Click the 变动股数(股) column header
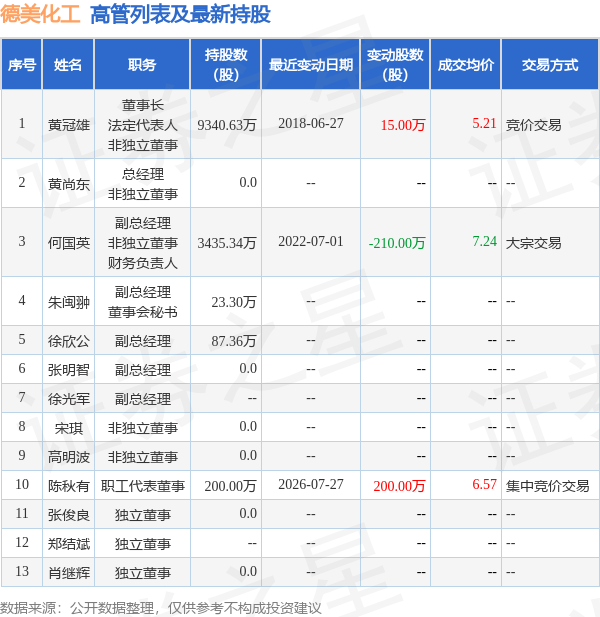The height and width of the screenshot is (617, 600). (395, 65)
